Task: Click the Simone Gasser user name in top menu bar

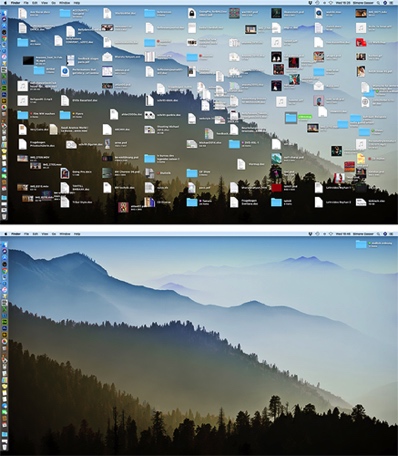Action: click(364, 3)
